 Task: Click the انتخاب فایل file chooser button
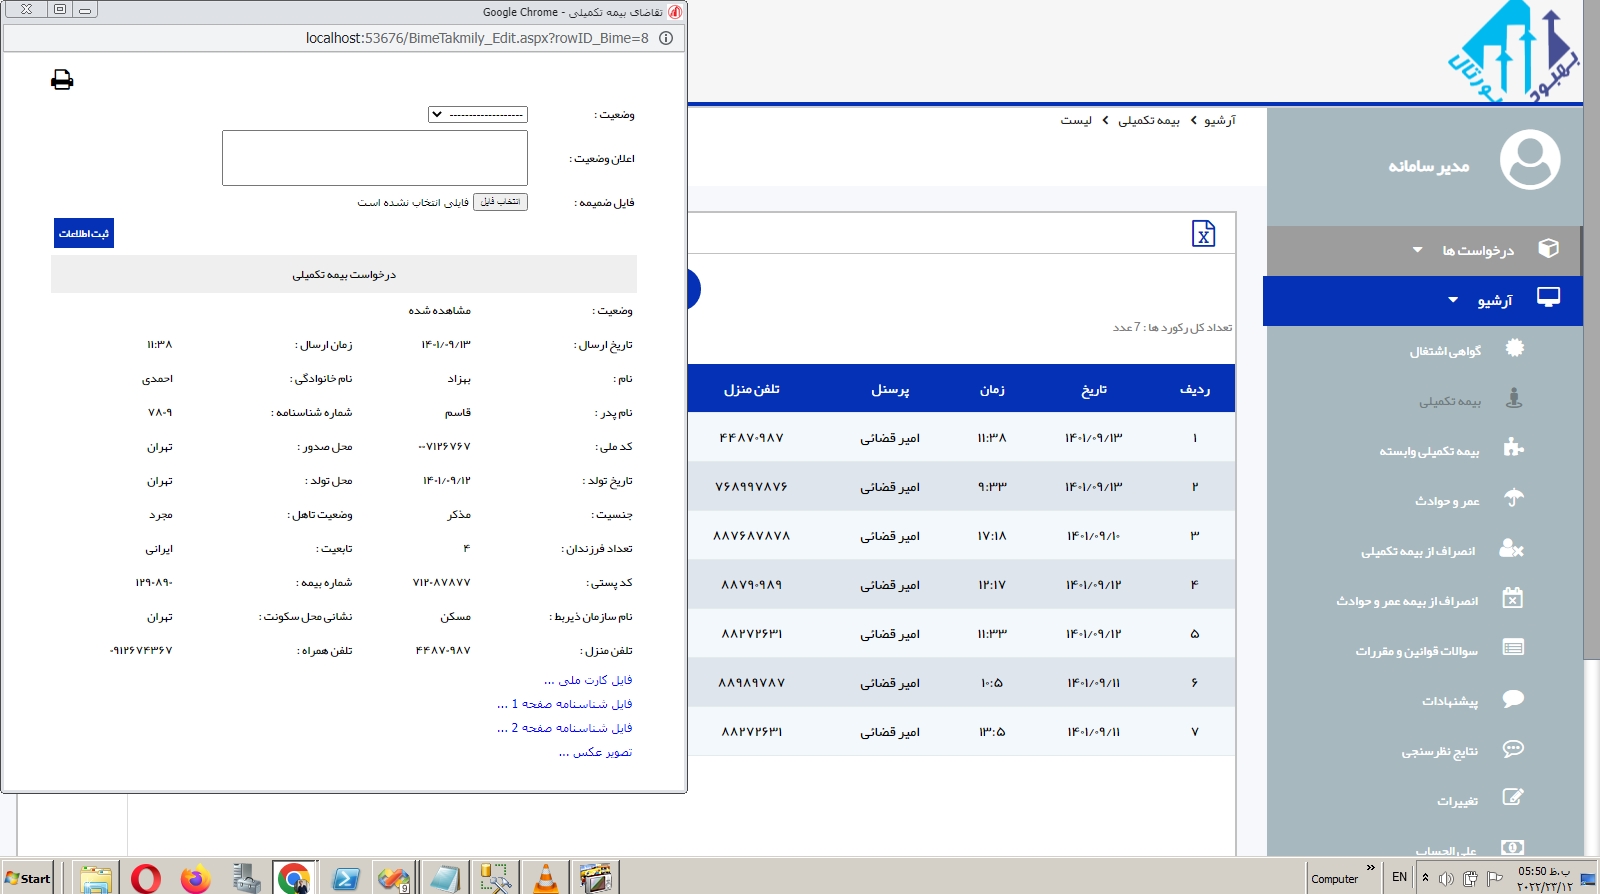coord(500,202)
